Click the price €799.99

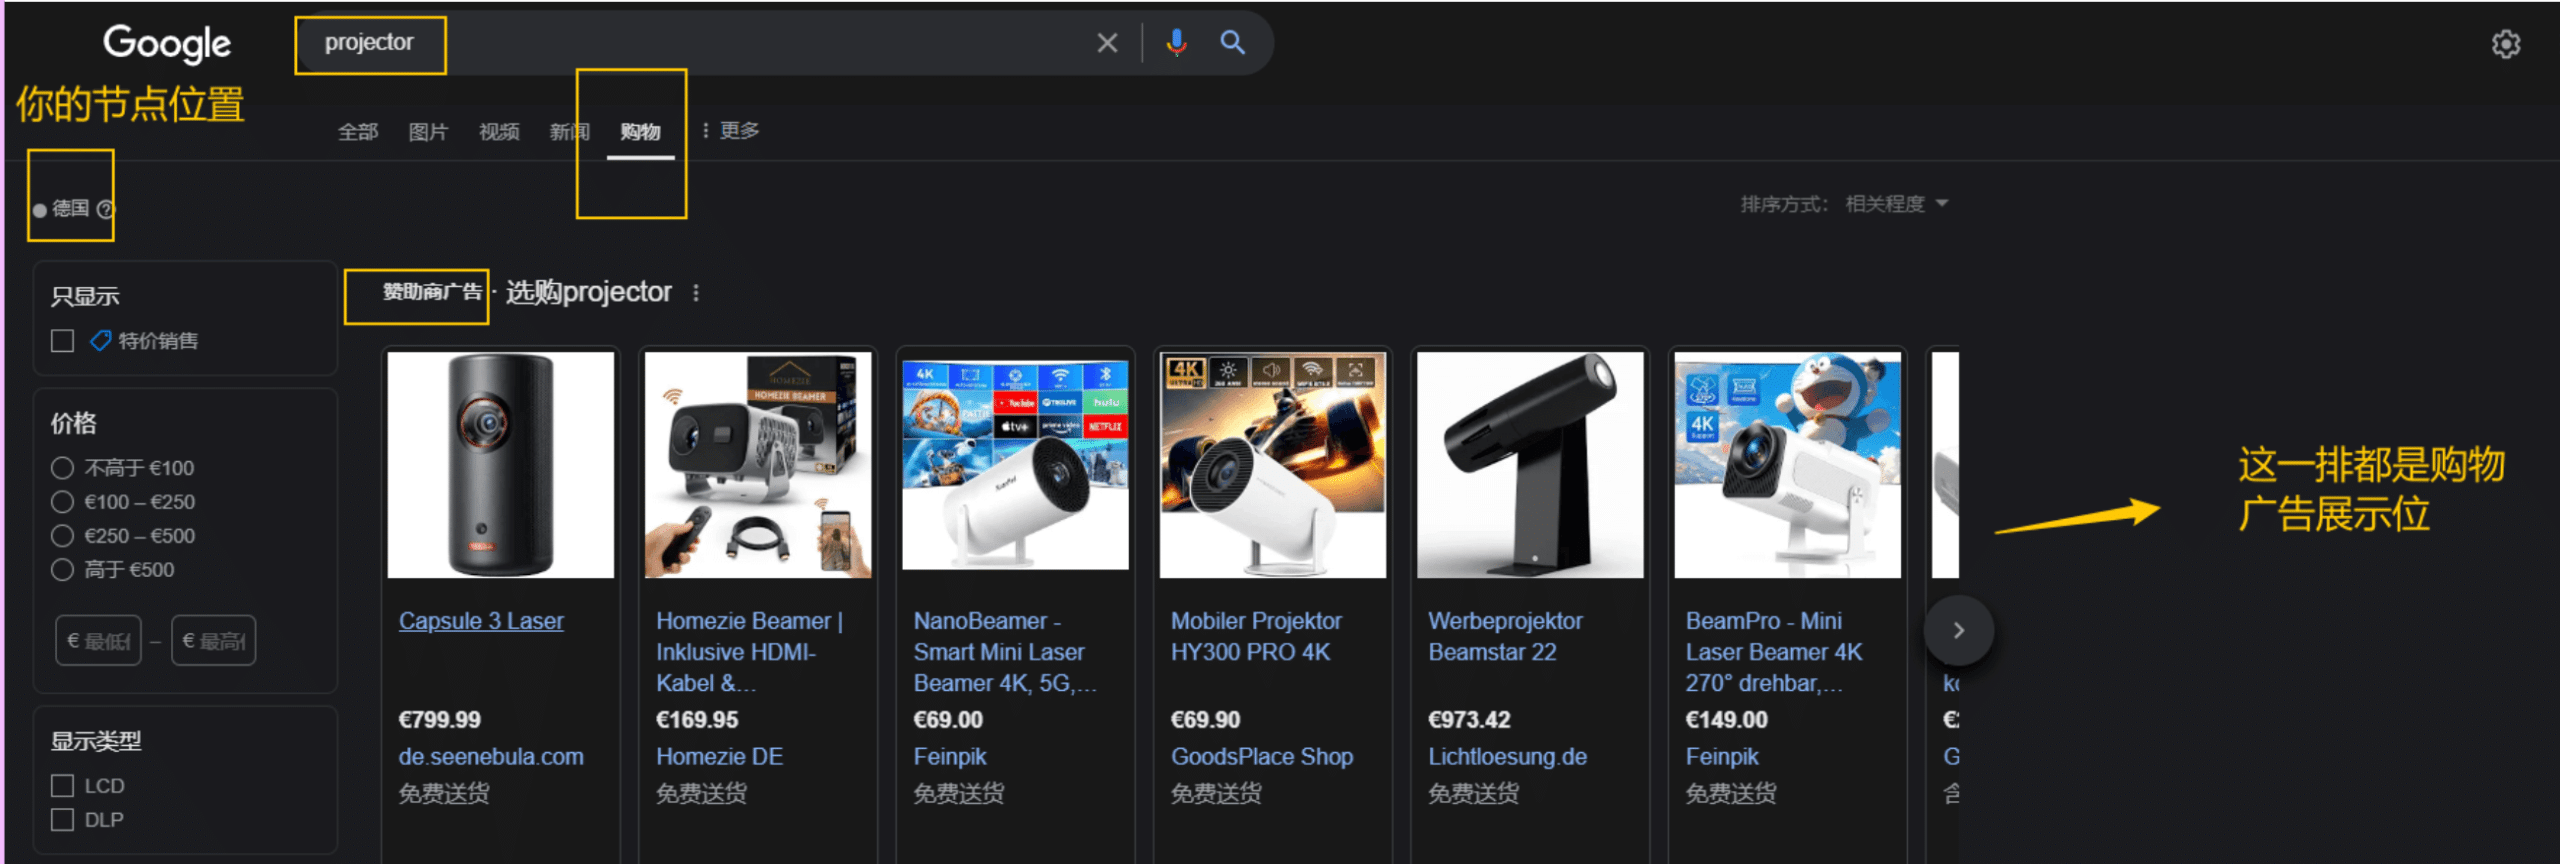point(439,720)
